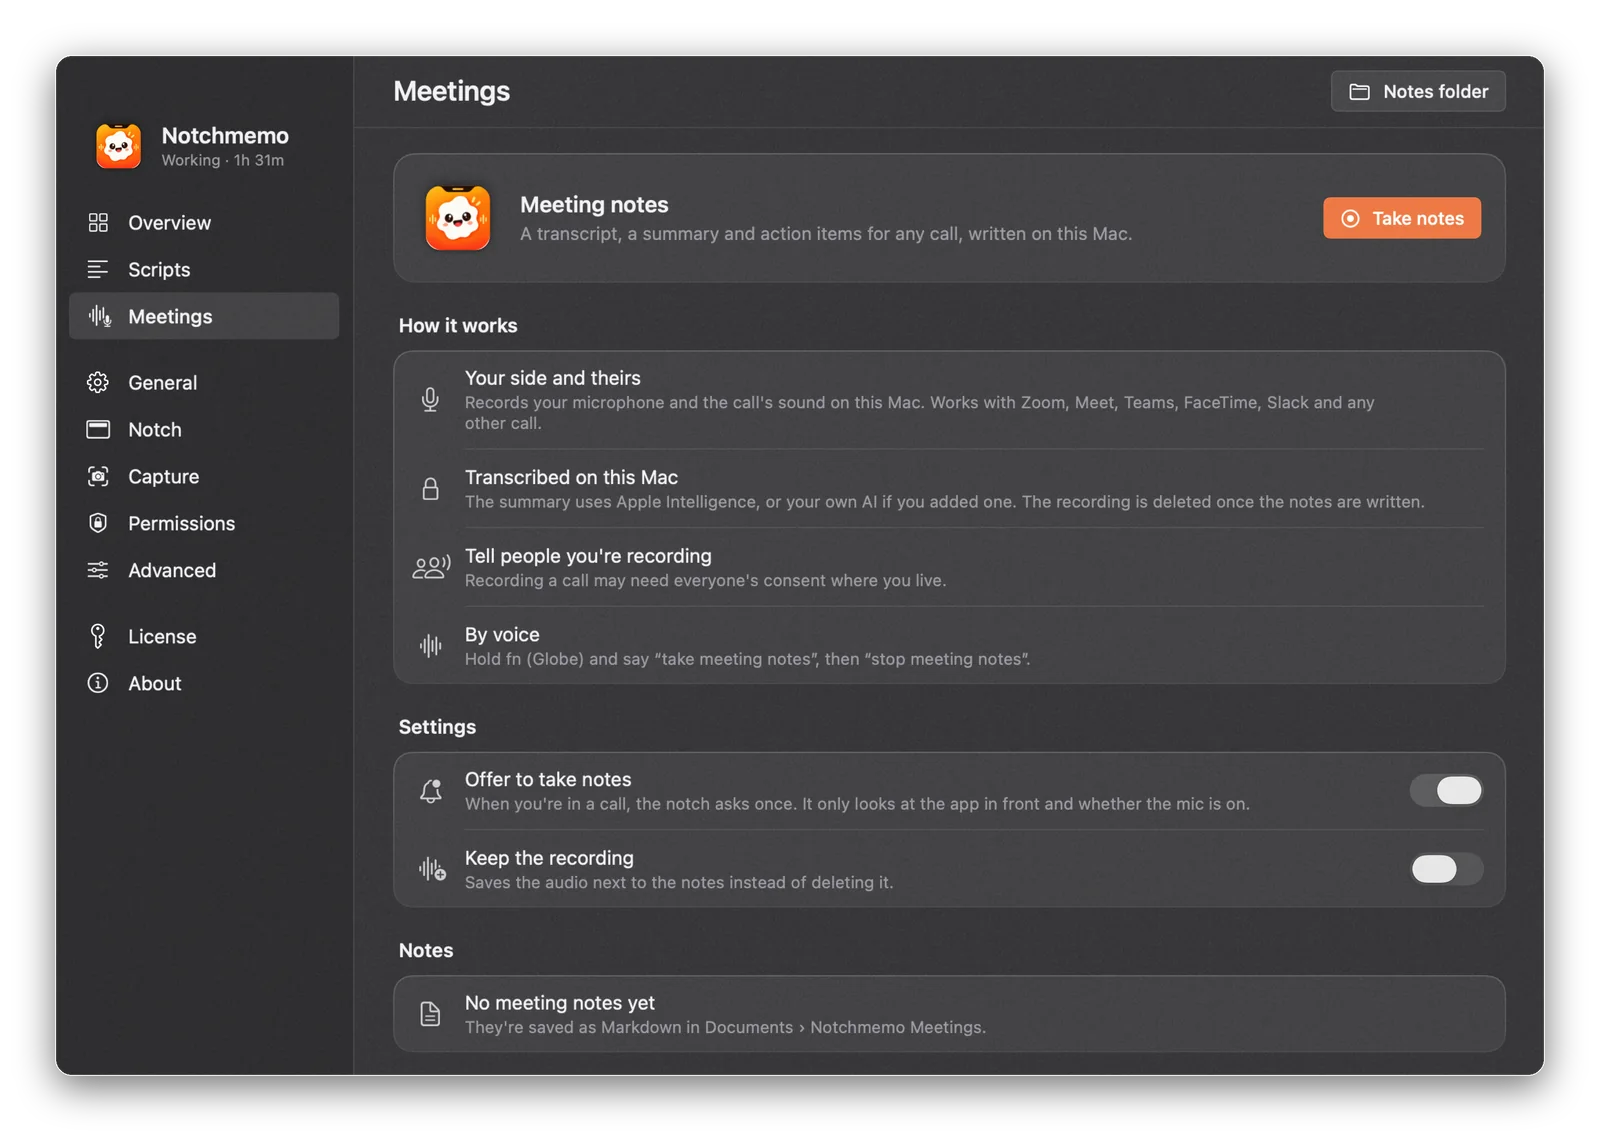The height and width of the screenshot is (1131, 1600).
Task: Click the 'Keep the recording' label
Action: click(549, 858)
